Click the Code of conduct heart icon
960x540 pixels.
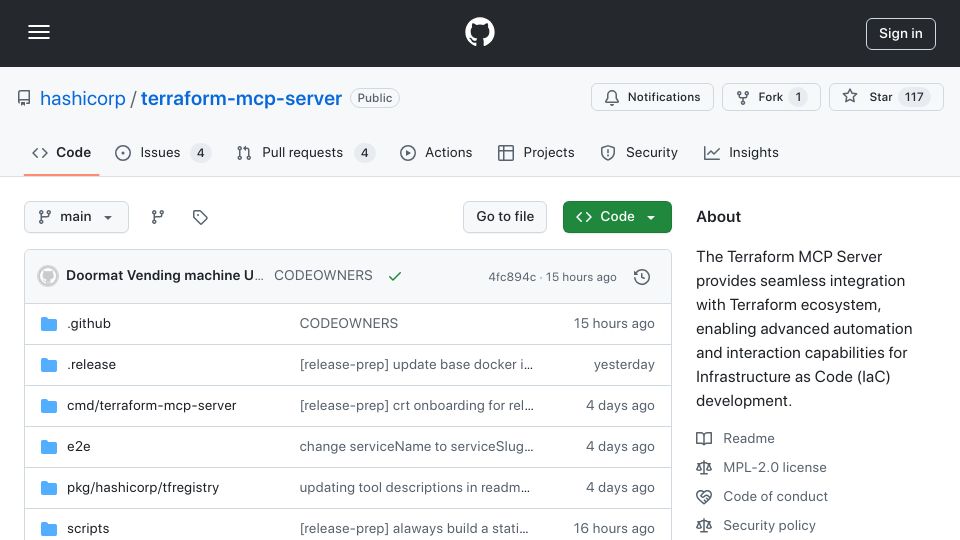(x=704, y=497)
